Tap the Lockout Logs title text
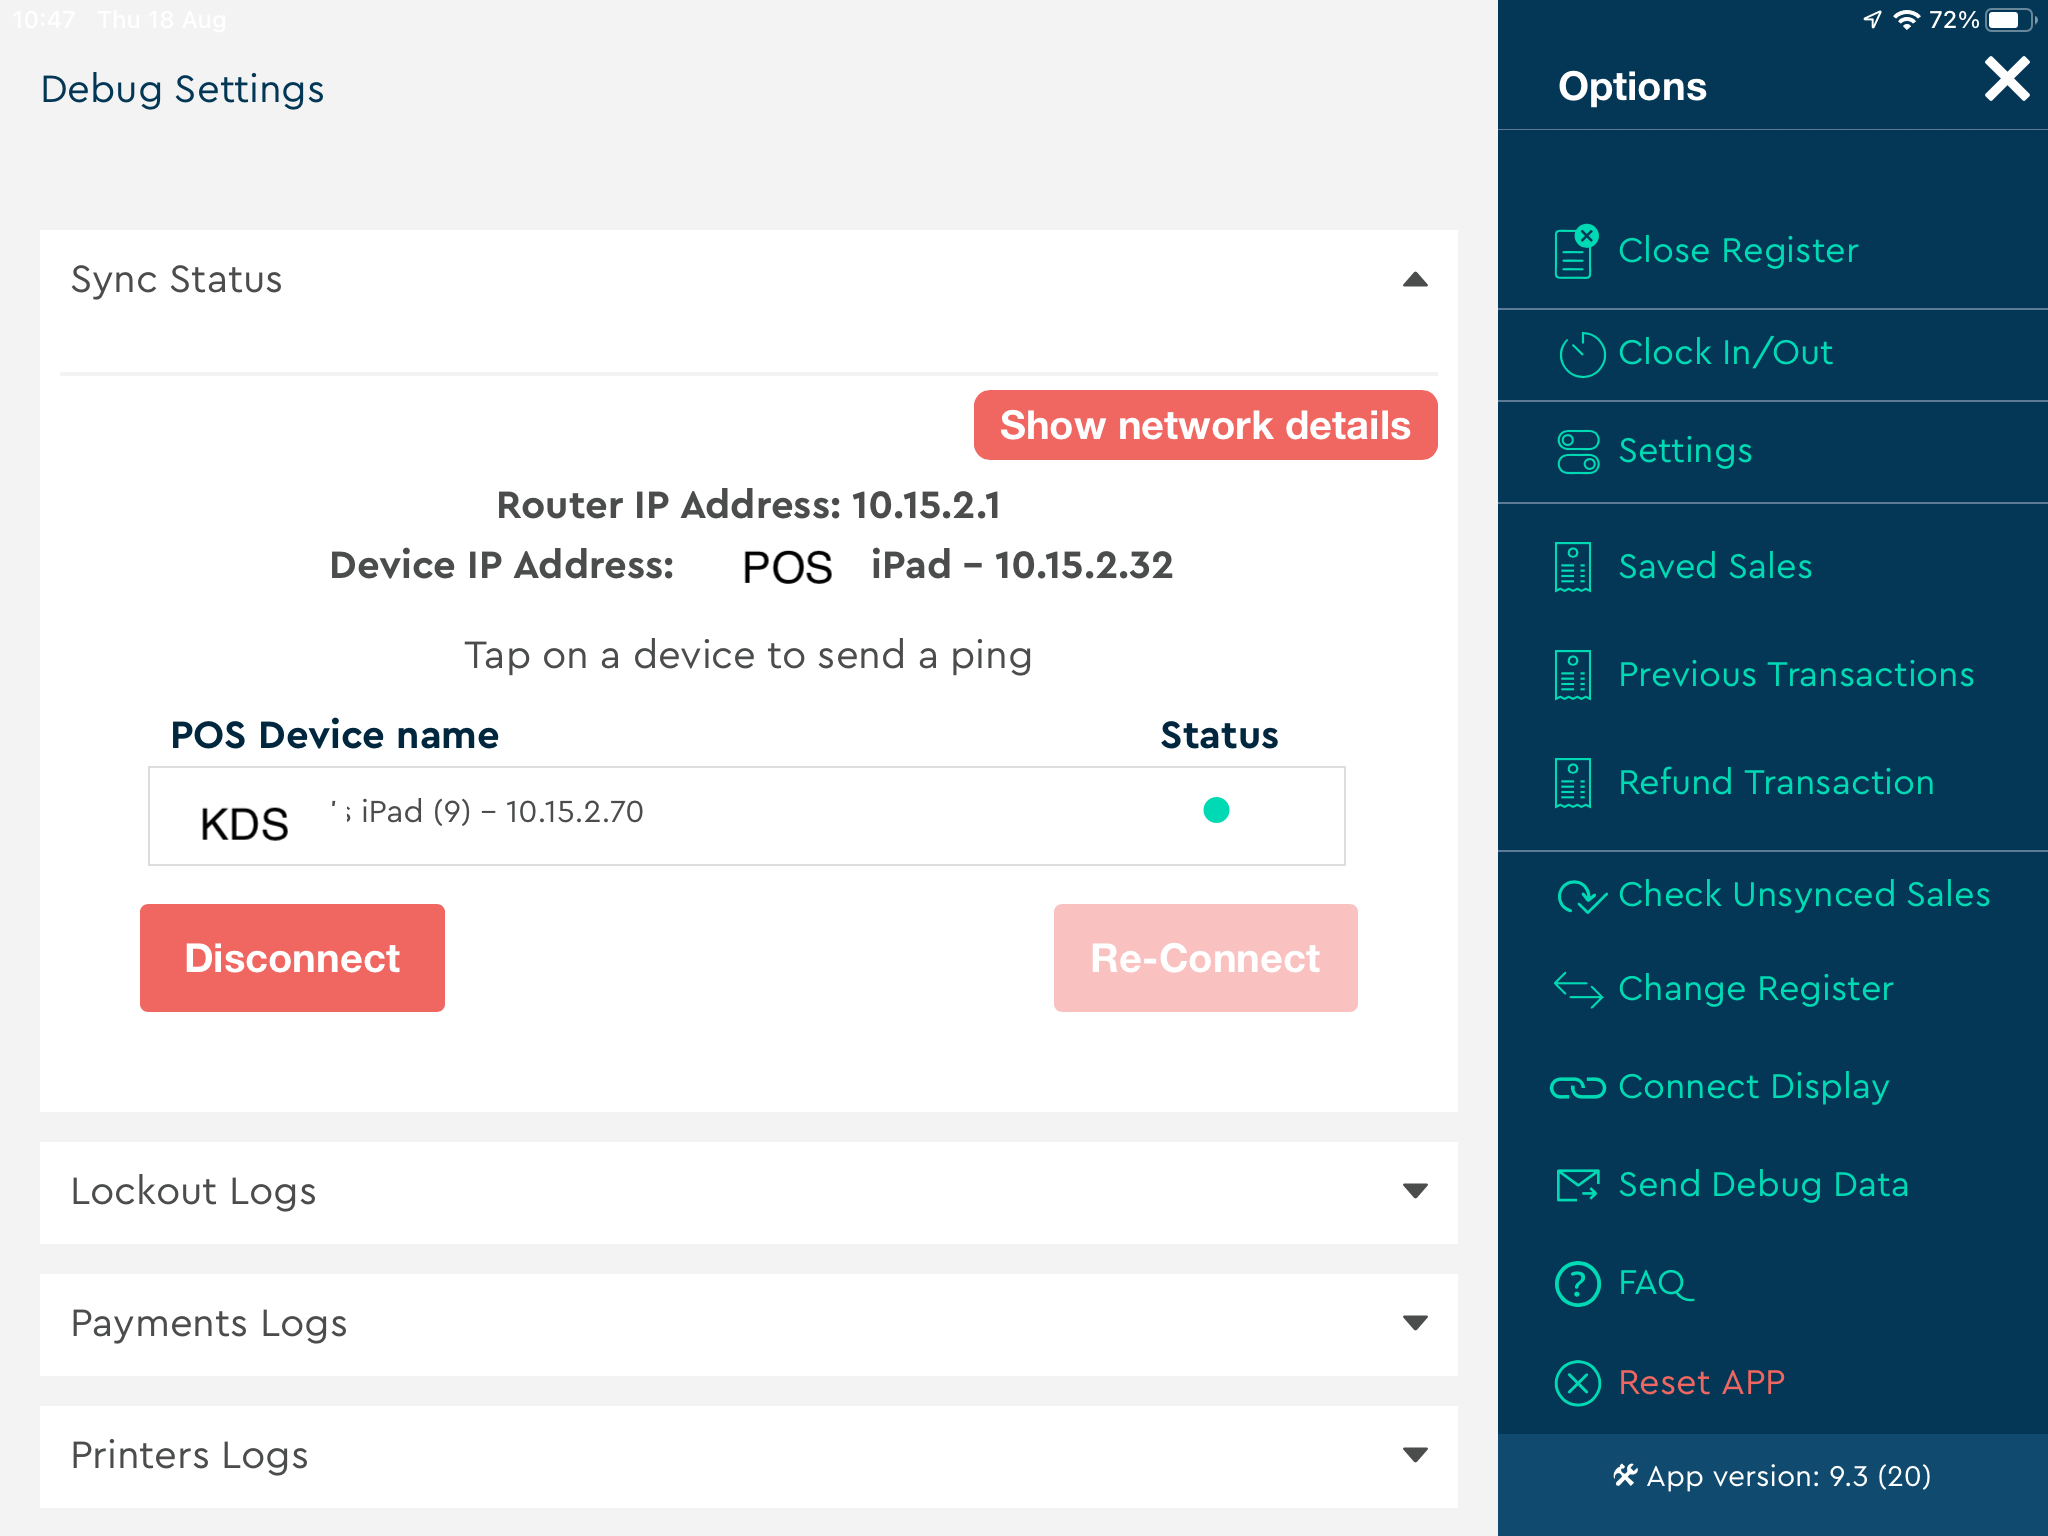Screen dimensions: 2048x1536 pos(193,1191)
